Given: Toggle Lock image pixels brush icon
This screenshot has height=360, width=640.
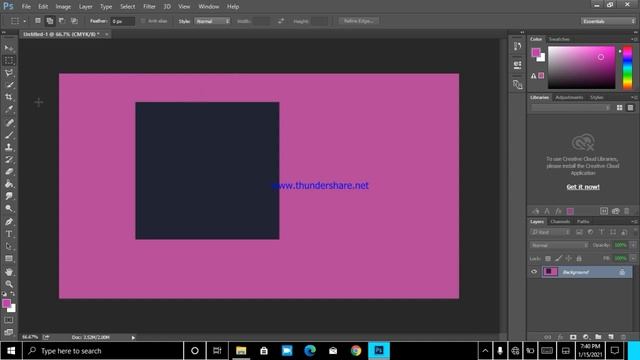Looking at the screenshot, I should pos(558,258).
